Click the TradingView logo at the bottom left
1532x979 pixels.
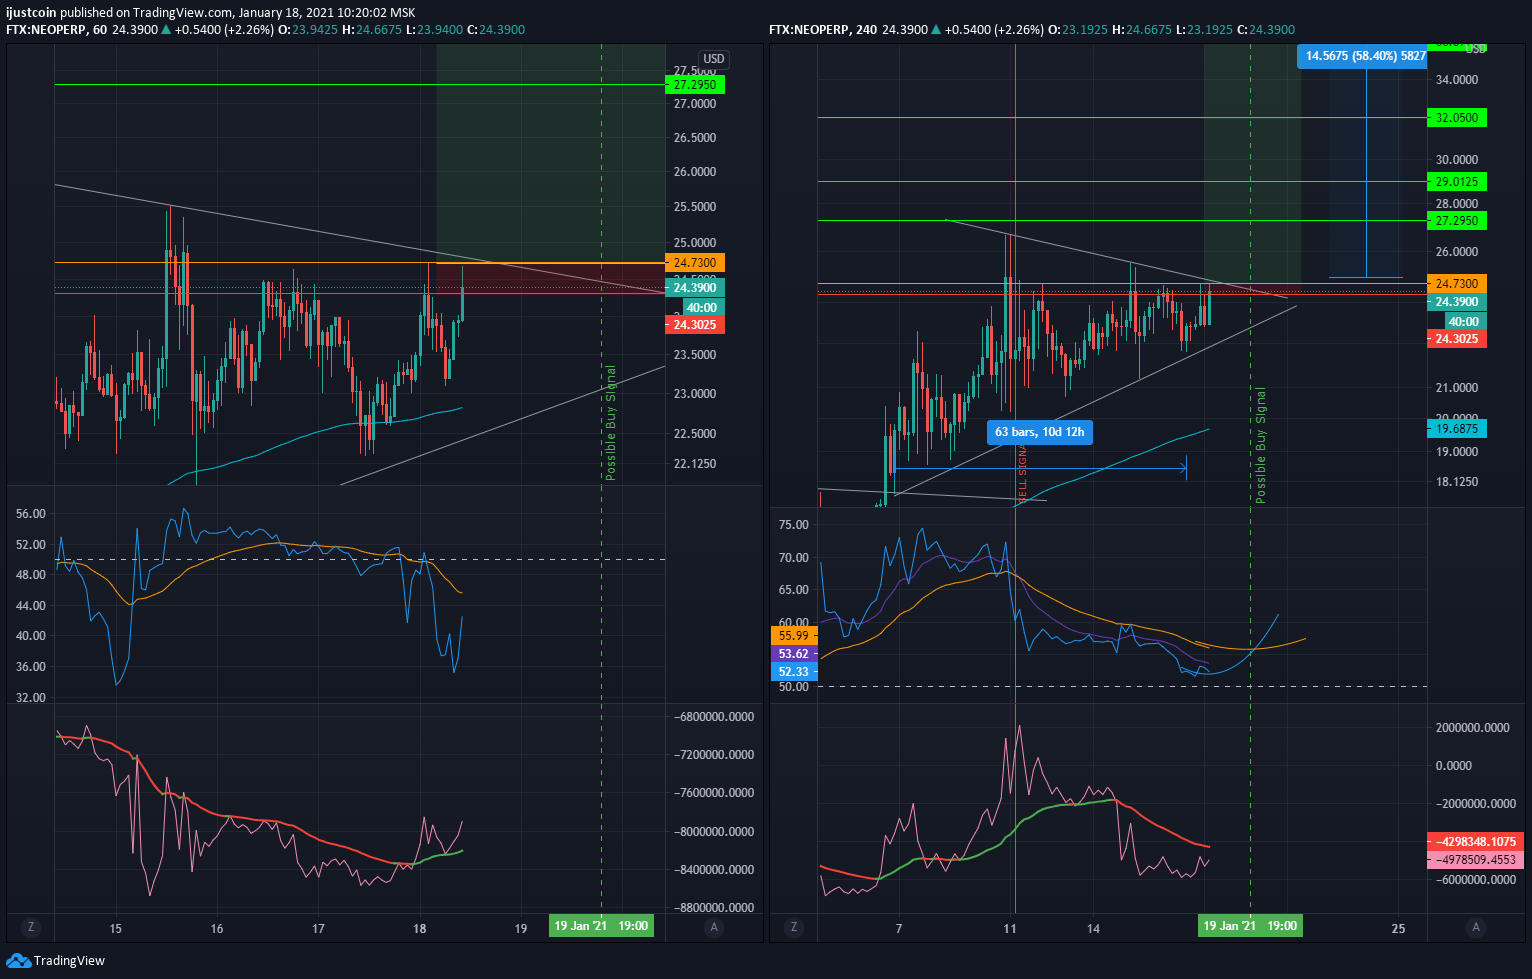pyautogui.click(x=55, y=961)
